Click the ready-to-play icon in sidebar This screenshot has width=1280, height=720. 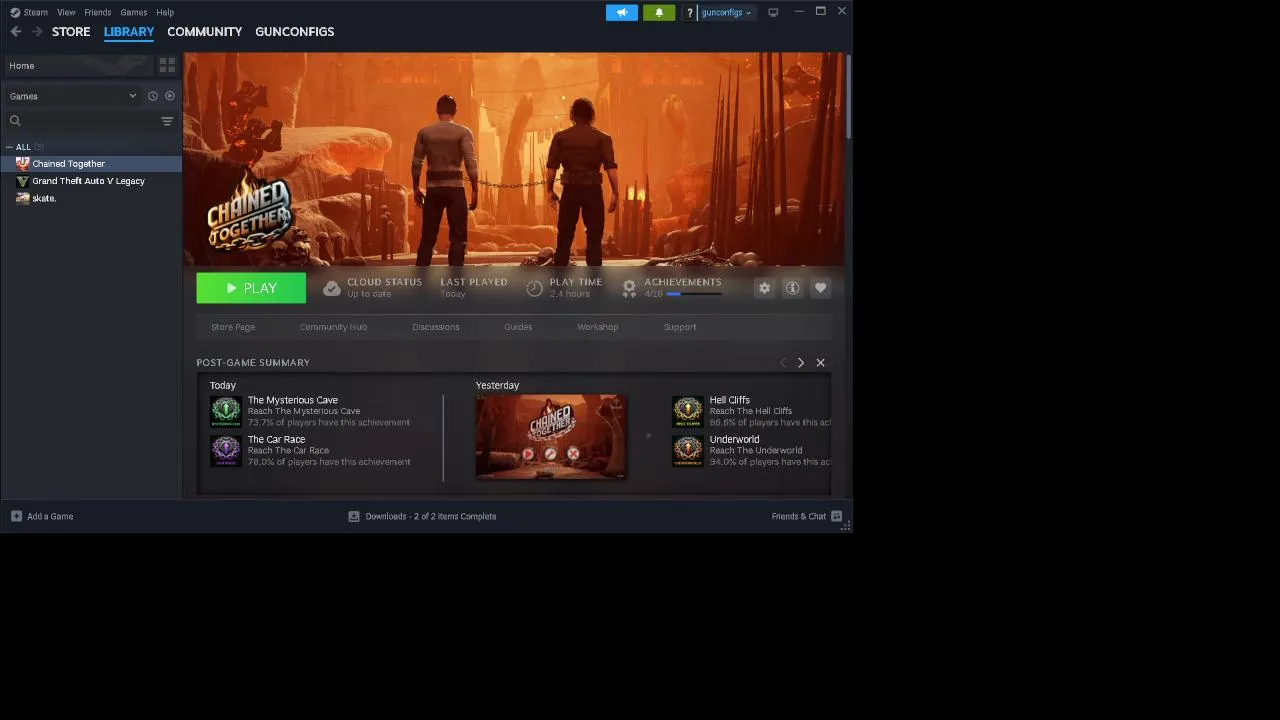(170, 96)
